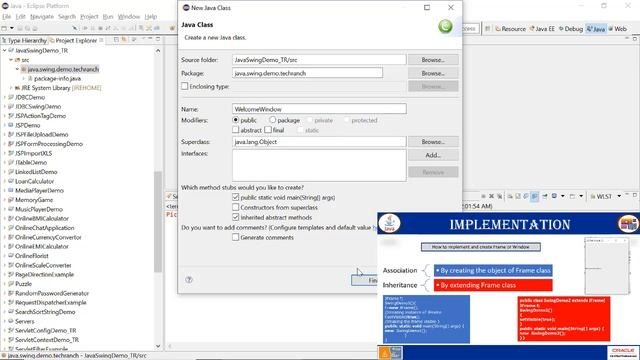Maximize the Project Explorer view
The width and height of the screenshot is (640, 360).
158,39
